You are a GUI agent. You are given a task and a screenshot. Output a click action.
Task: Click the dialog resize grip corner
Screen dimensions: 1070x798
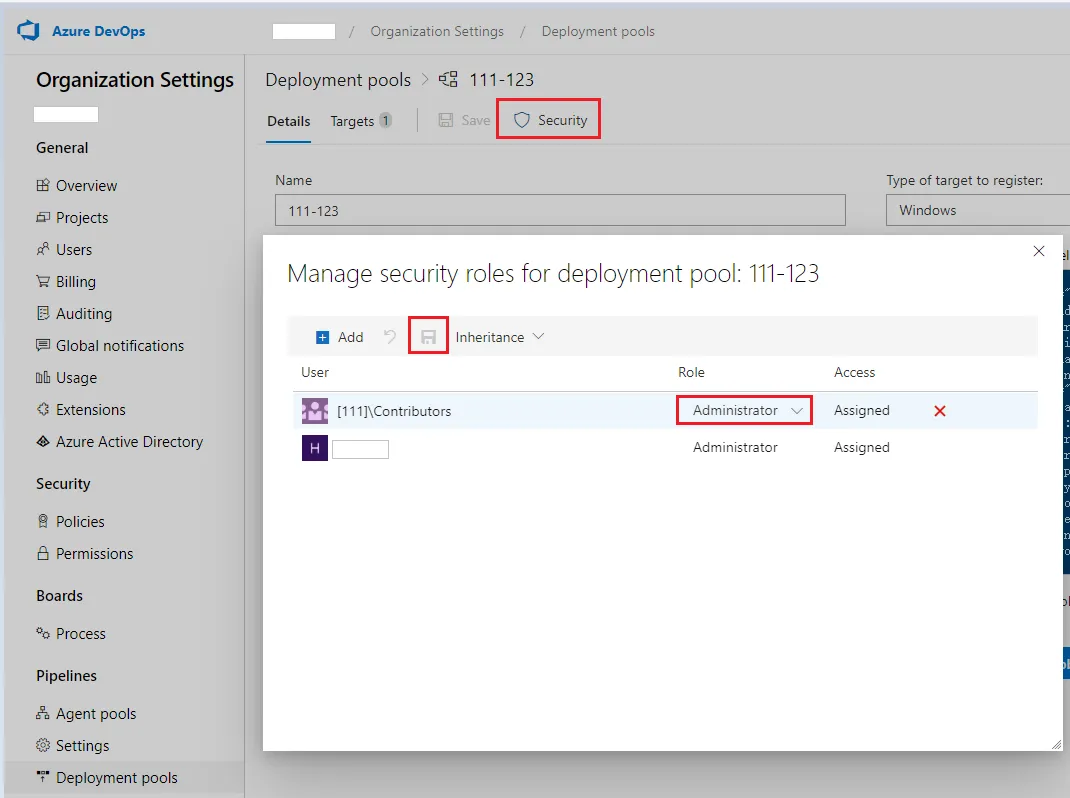1056,744
